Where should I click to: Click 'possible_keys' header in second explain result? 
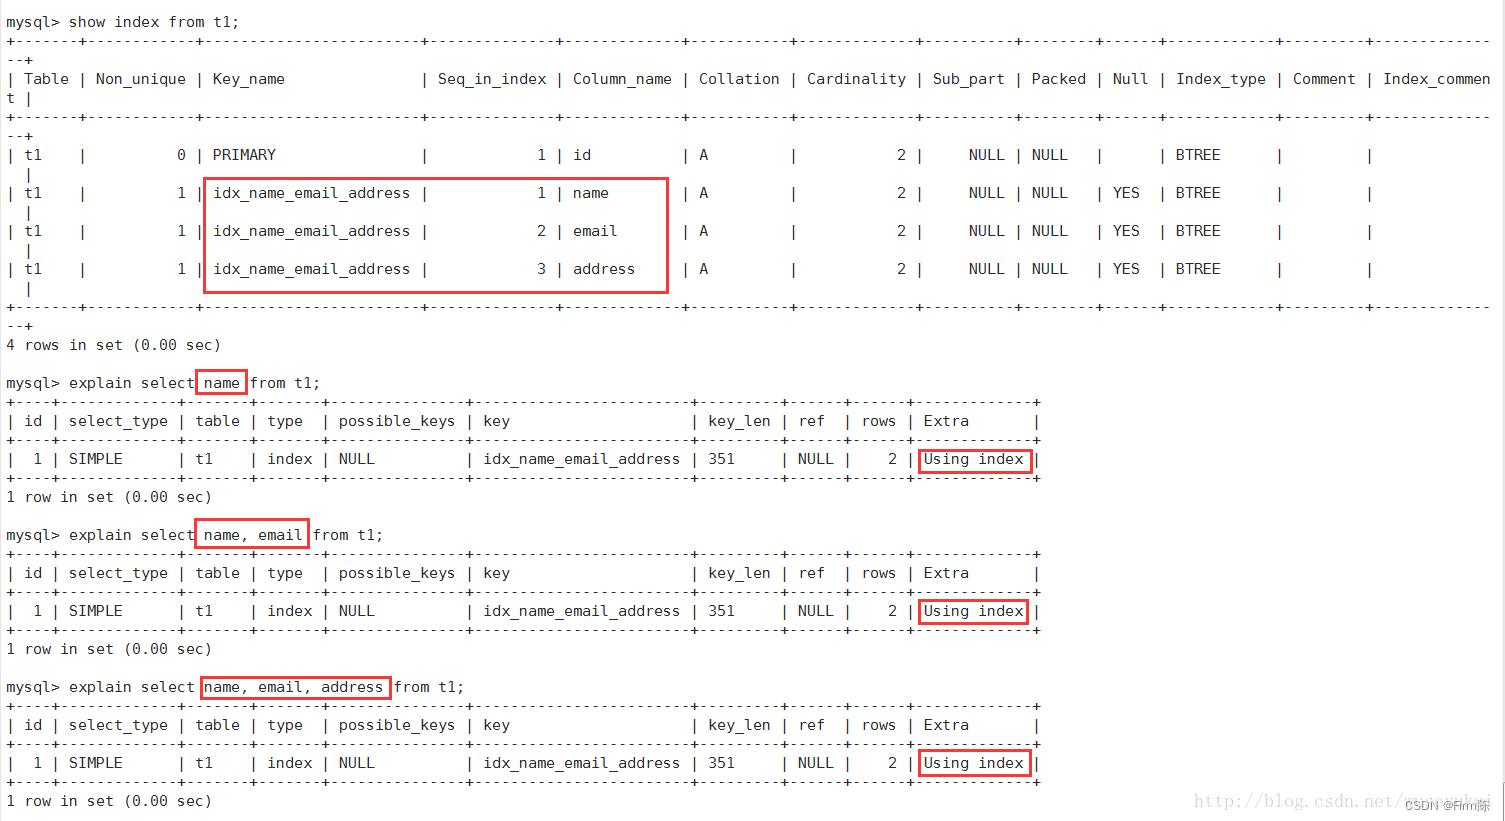tap(396, 573)
